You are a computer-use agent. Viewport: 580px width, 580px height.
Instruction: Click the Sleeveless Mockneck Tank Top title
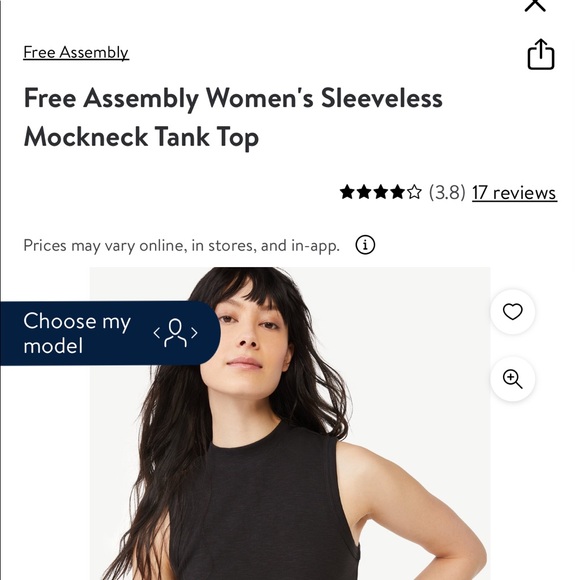[x=233, y=118]
